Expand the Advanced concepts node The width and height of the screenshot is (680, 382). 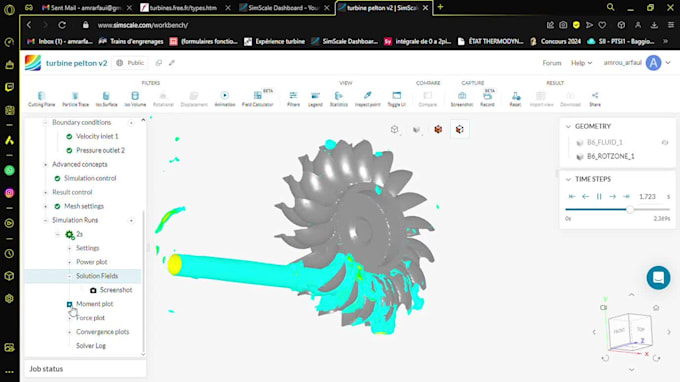tap(45, 165)
